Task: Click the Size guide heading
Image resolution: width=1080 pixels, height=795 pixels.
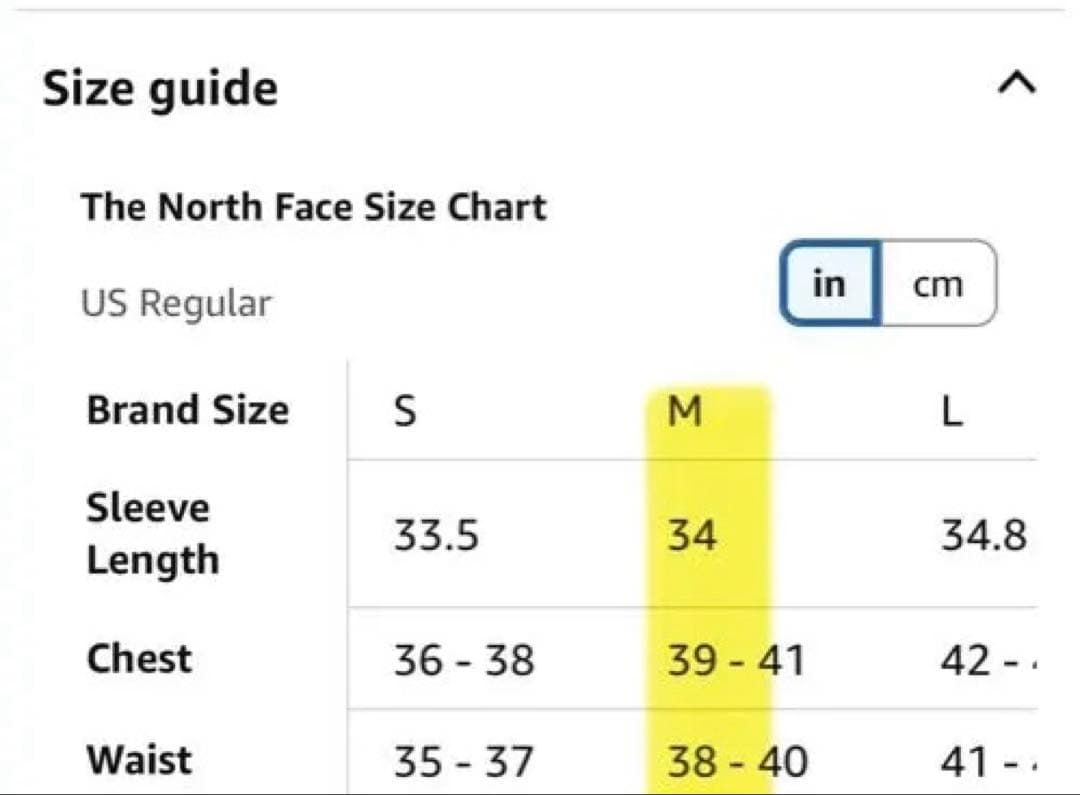Action: [160, 89]
